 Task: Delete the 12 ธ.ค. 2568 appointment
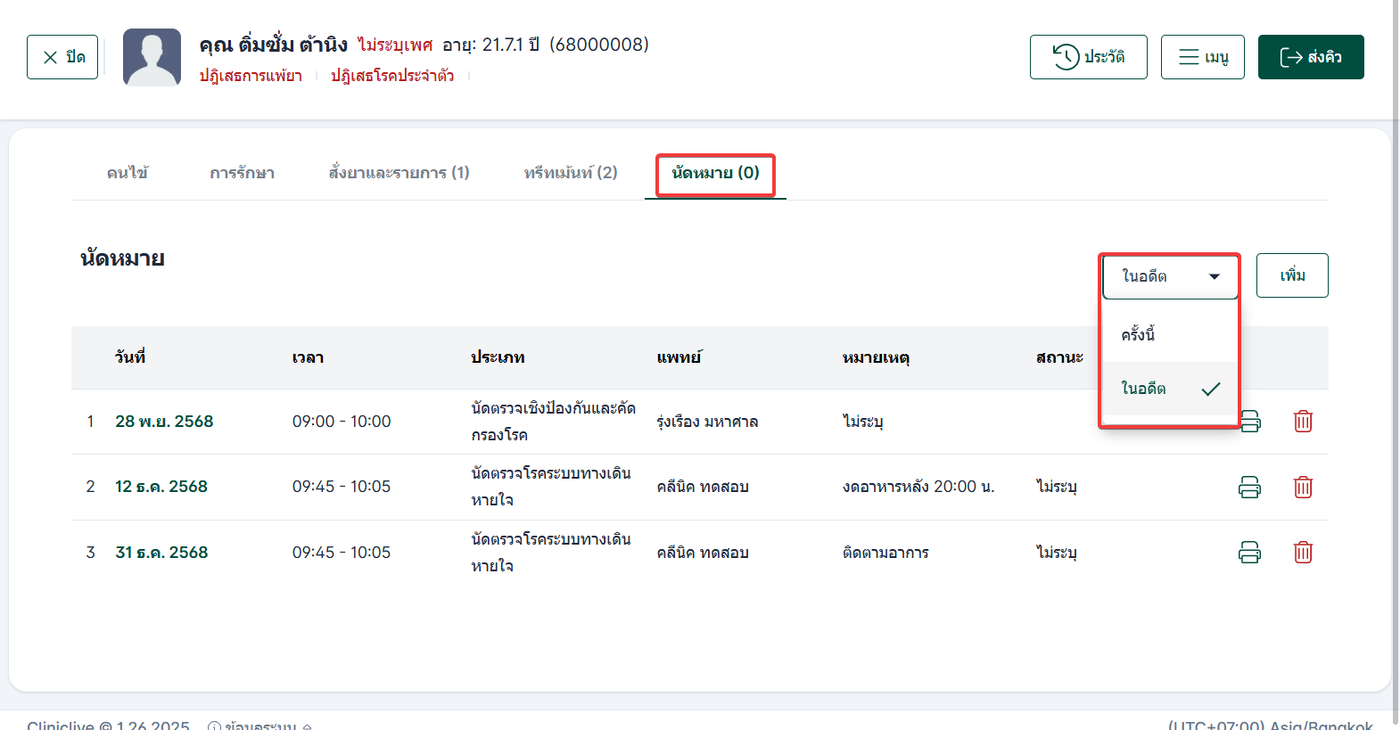1303,487
